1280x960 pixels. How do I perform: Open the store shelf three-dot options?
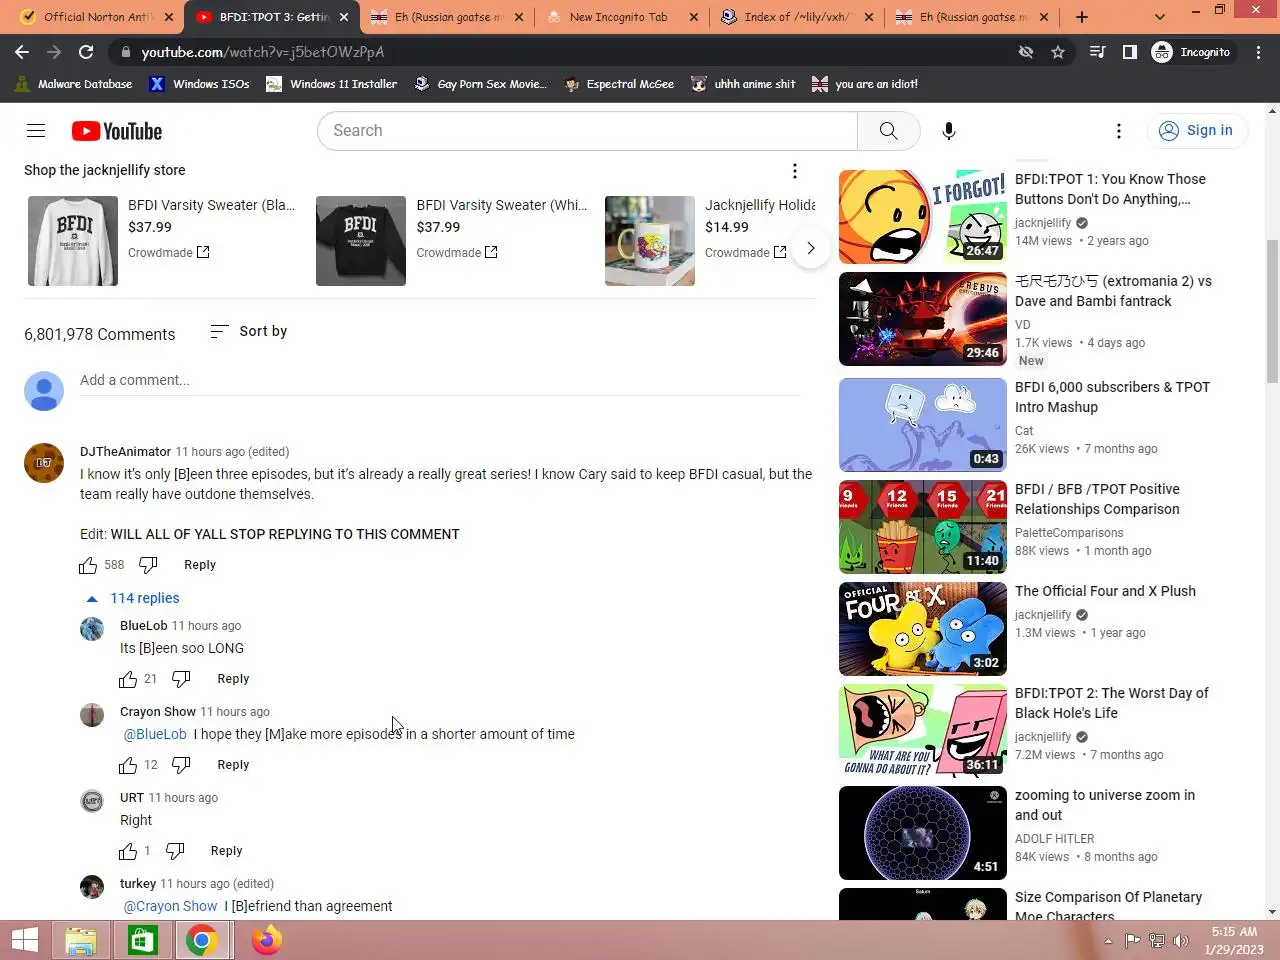click(x=795, y=171)
